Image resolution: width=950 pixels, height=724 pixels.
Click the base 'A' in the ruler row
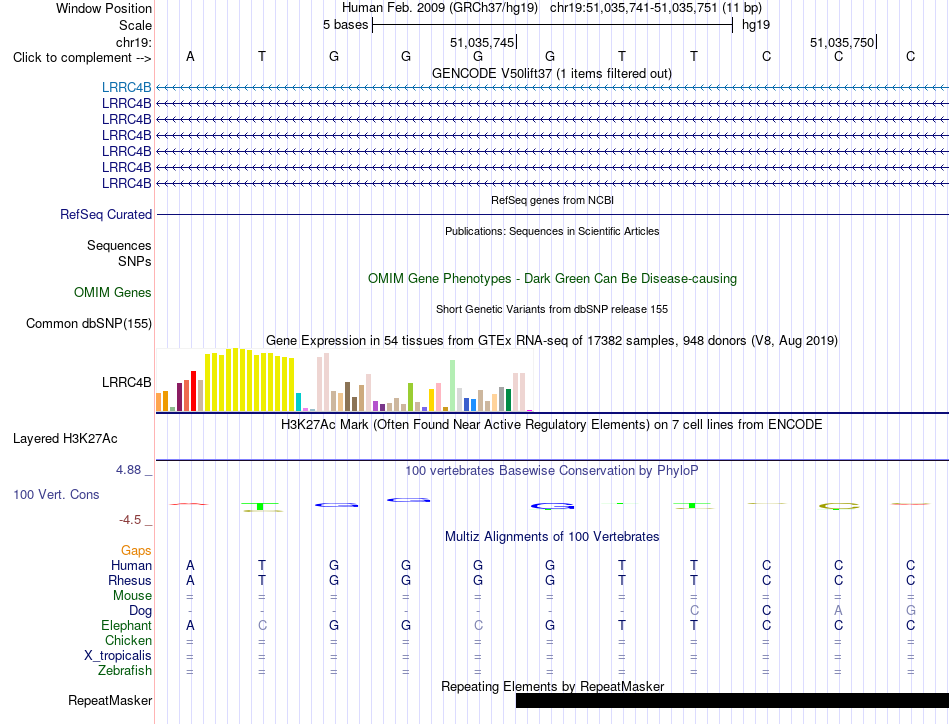190,56
